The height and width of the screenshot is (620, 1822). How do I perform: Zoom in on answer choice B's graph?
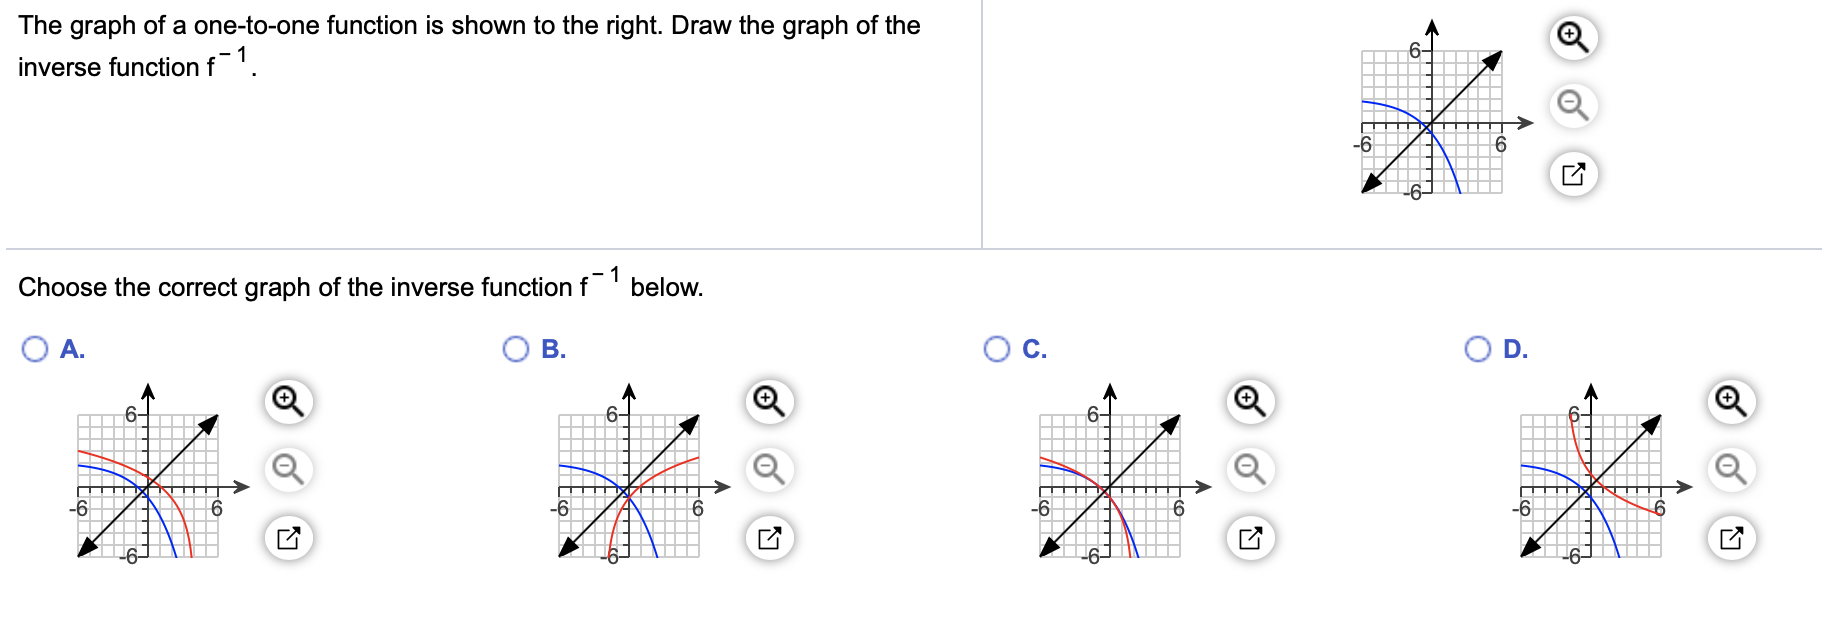click(x=767, y=400)
